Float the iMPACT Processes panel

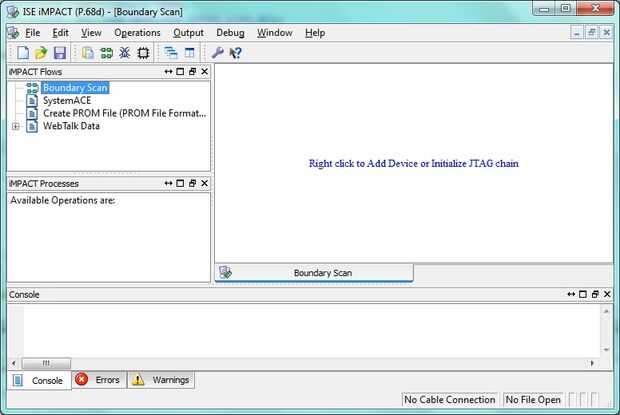192,183
